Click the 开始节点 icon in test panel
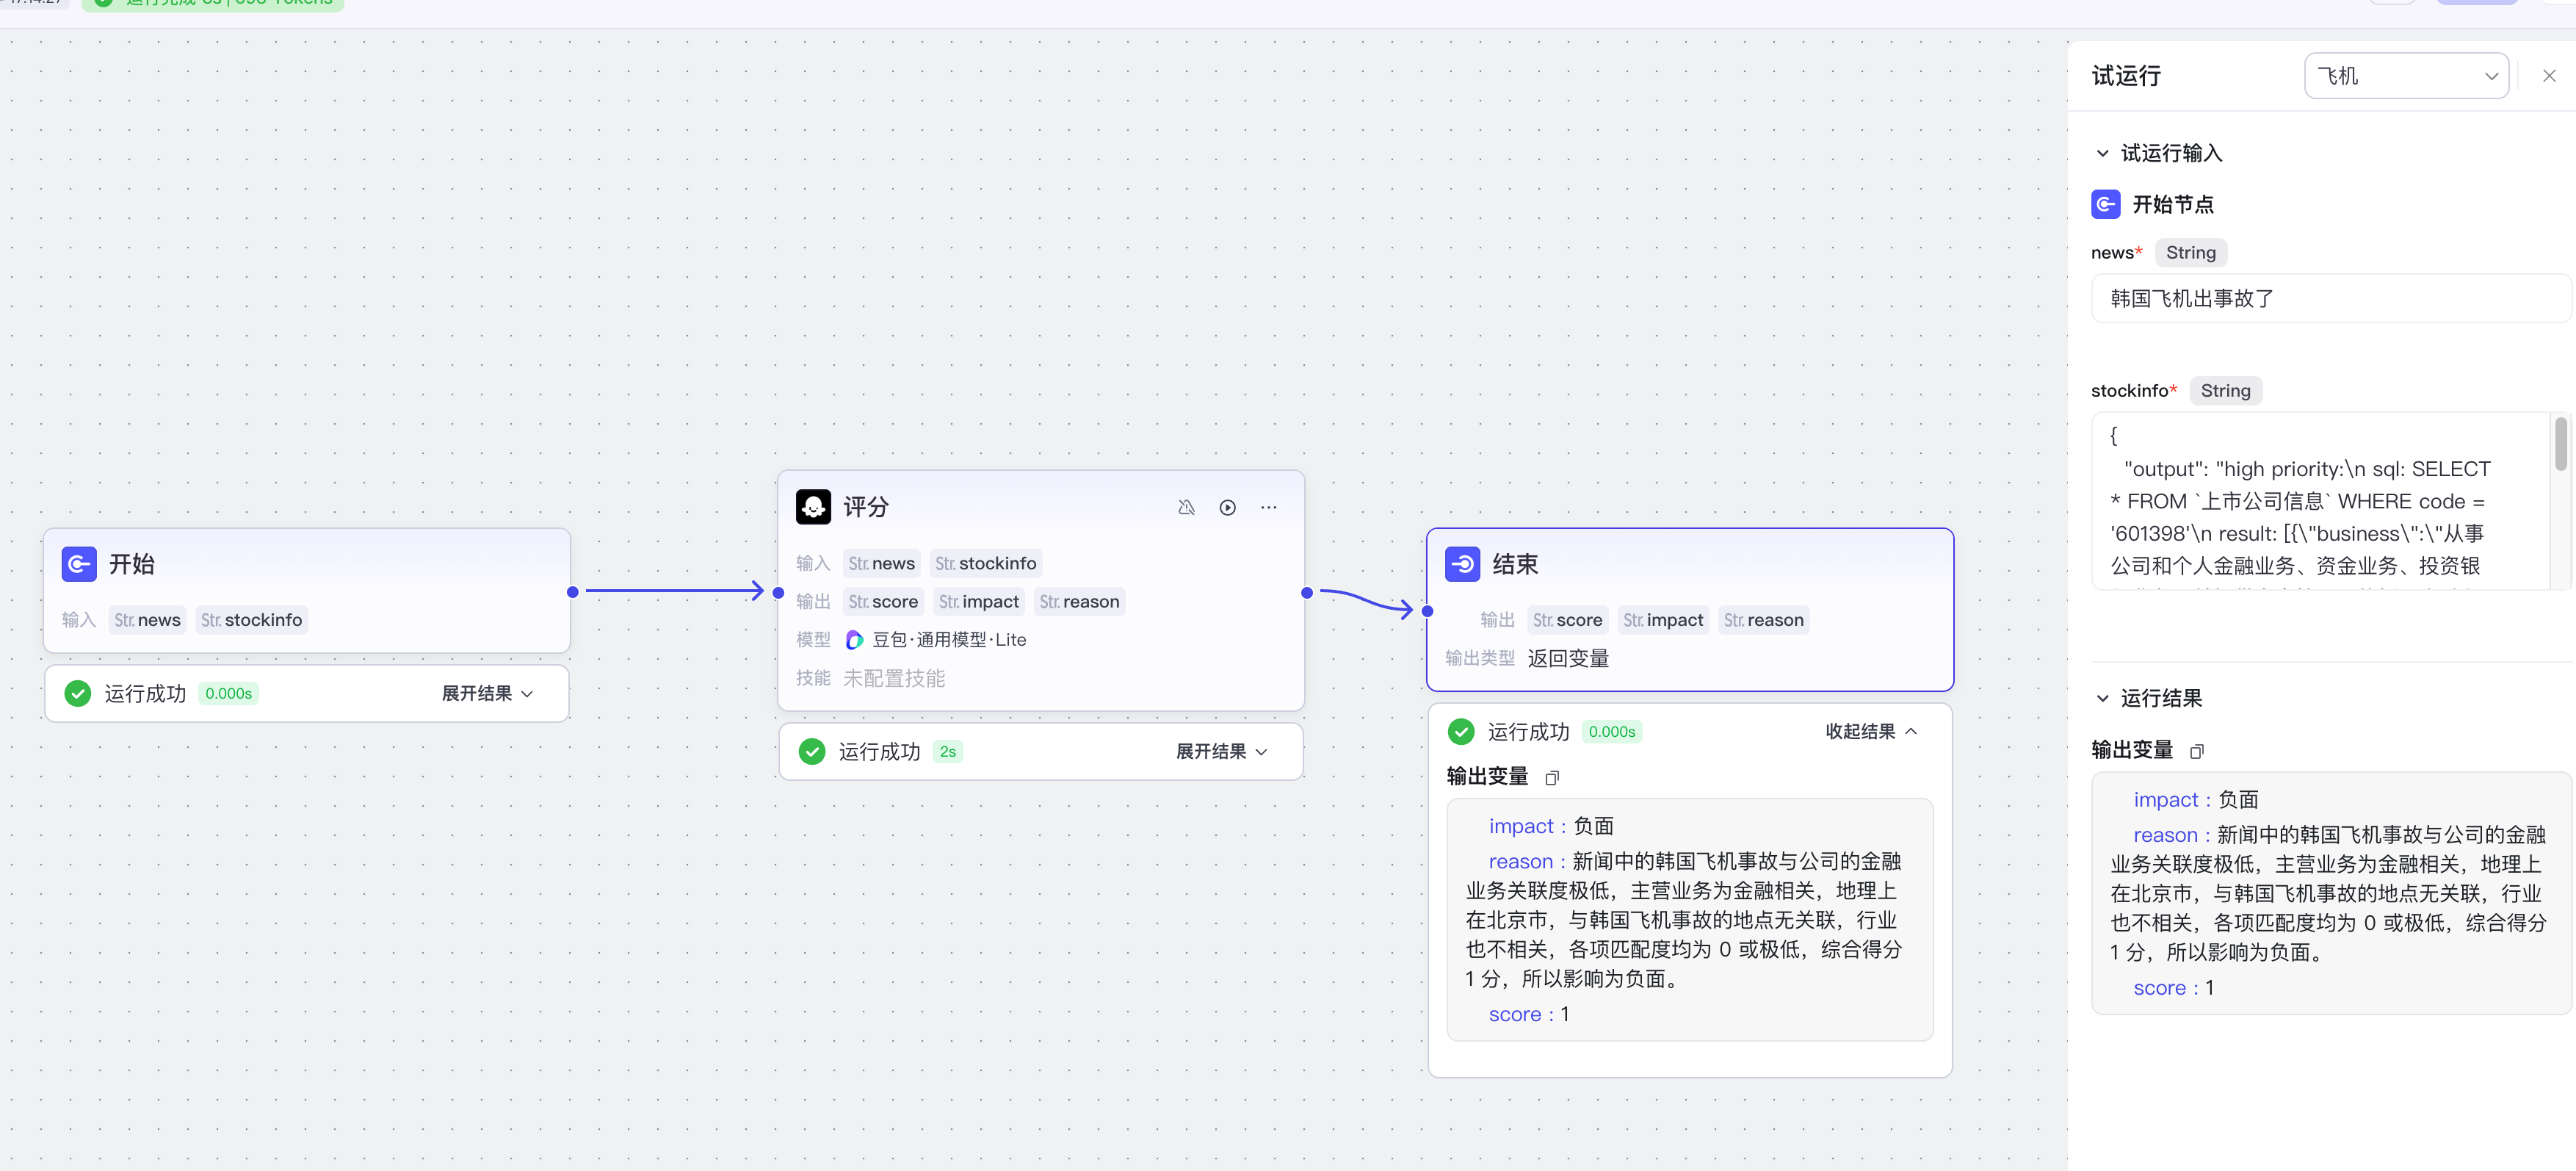Screen dimensions: 2576x1171 (x=2105, y=204)
